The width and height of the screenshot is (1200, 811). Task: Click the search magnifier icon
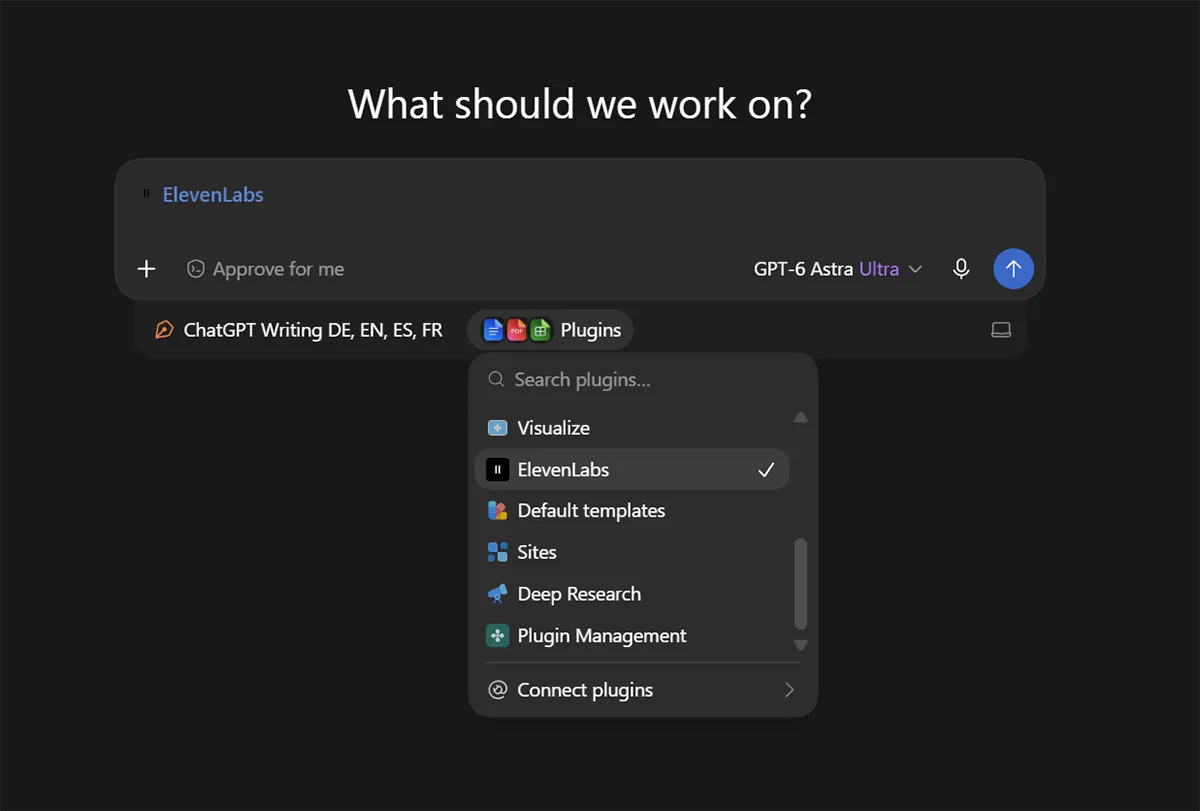point(496,380)
